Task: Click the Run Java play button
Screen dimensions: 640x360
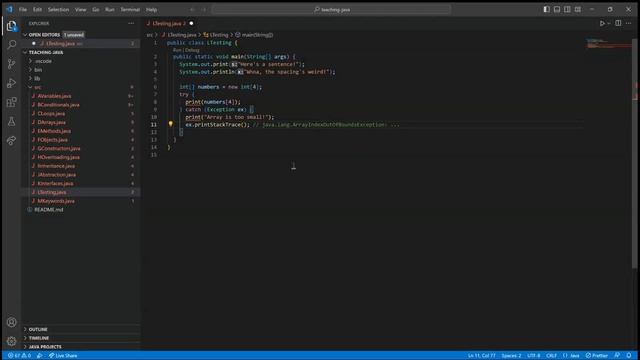Action: pyautogui.click(x=602, y=23)
